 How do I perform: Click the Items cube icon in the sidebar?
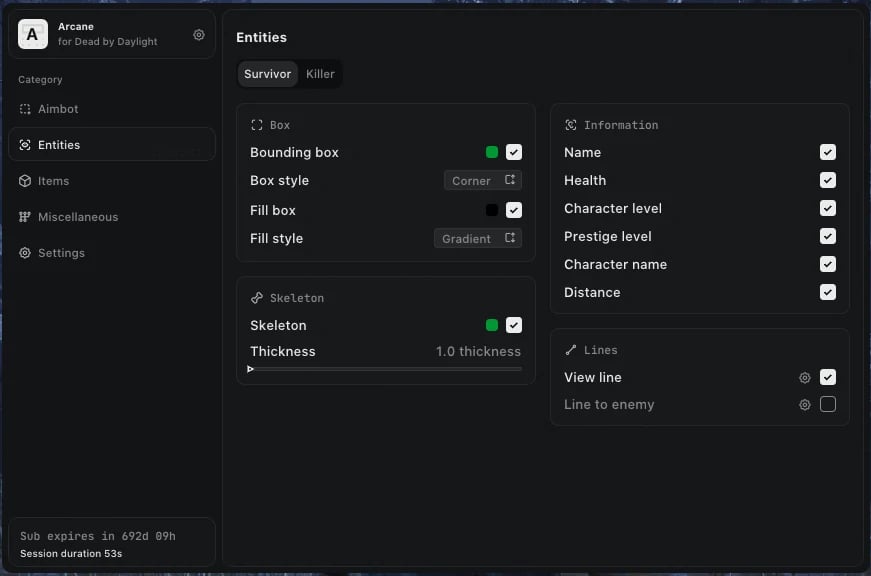tap(25, 181)
